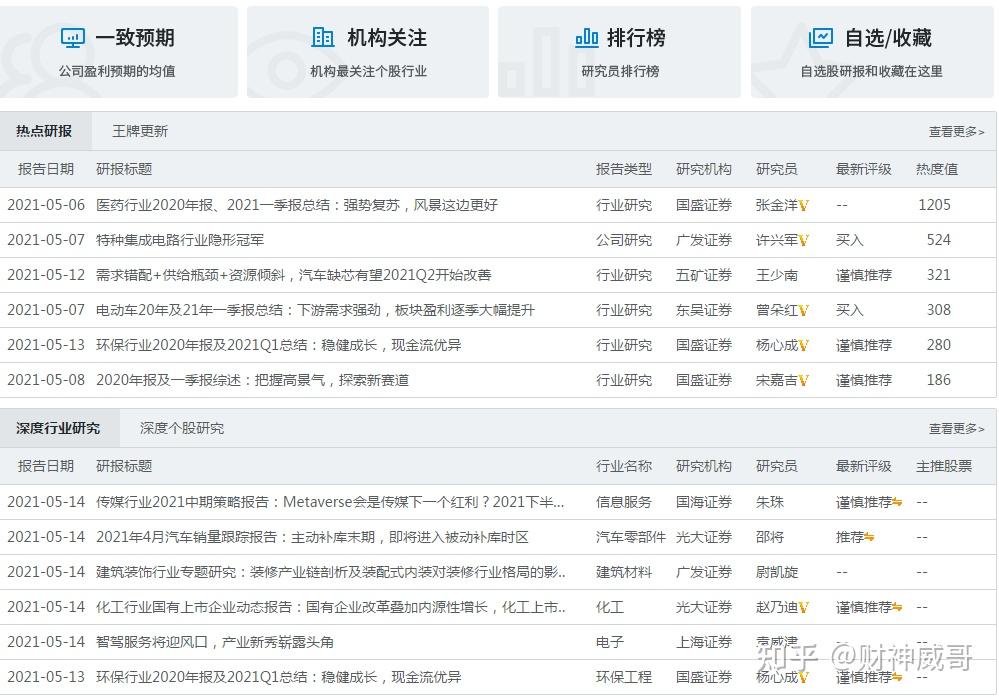Open report 2021年4月汽车销量跟踪报告
This screenshot has width=999, height=698.
(312, 537)
